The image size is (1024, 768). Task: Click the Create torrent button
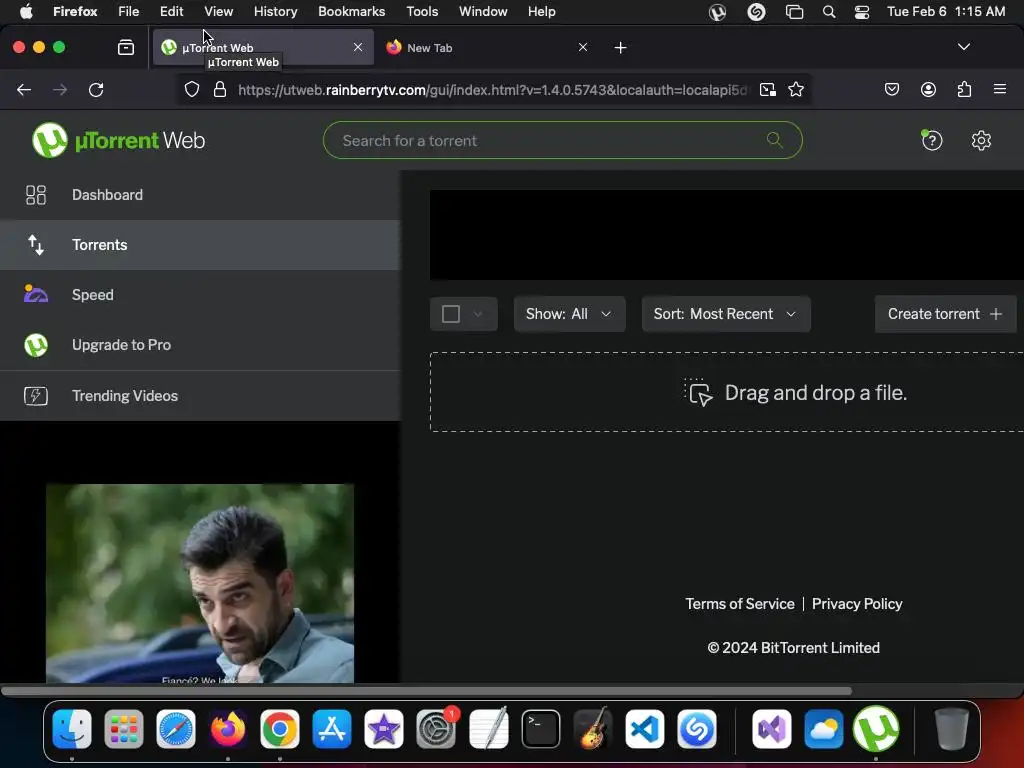pyautogui.click(x=945, y=314)
